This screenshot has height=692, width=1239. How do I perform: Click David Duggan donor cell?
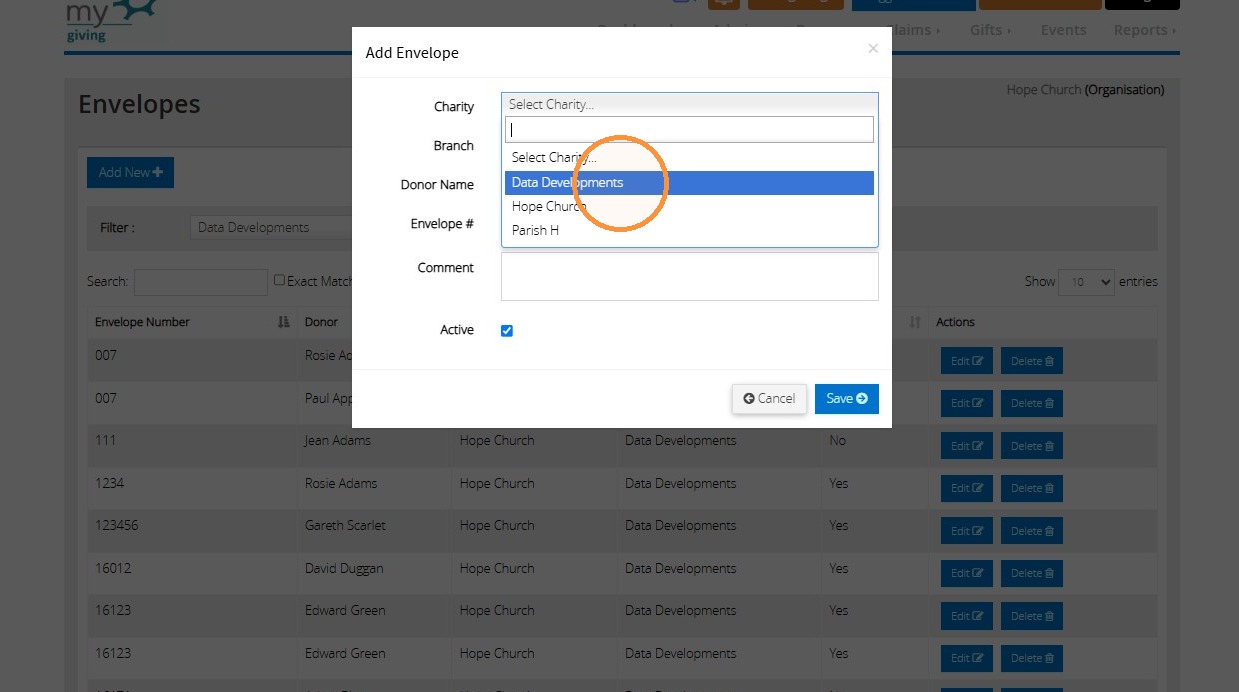click(x=344, y=568)
